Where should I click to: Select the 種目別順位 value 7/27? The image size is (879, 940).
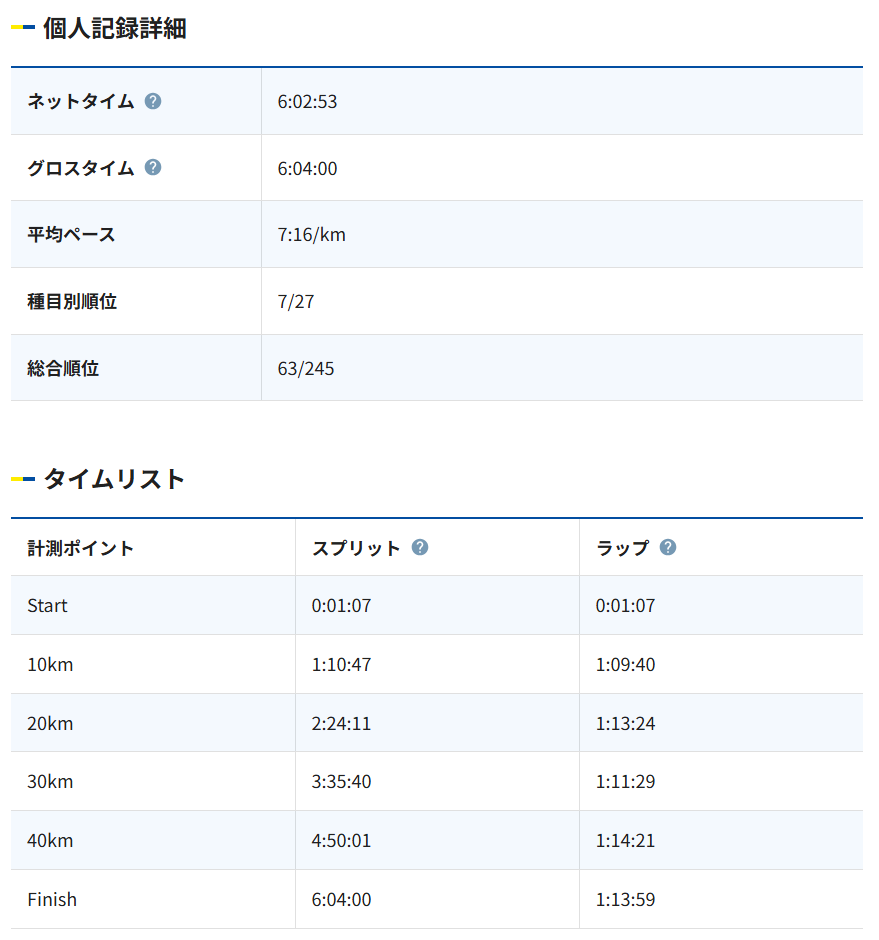(295, 301)
